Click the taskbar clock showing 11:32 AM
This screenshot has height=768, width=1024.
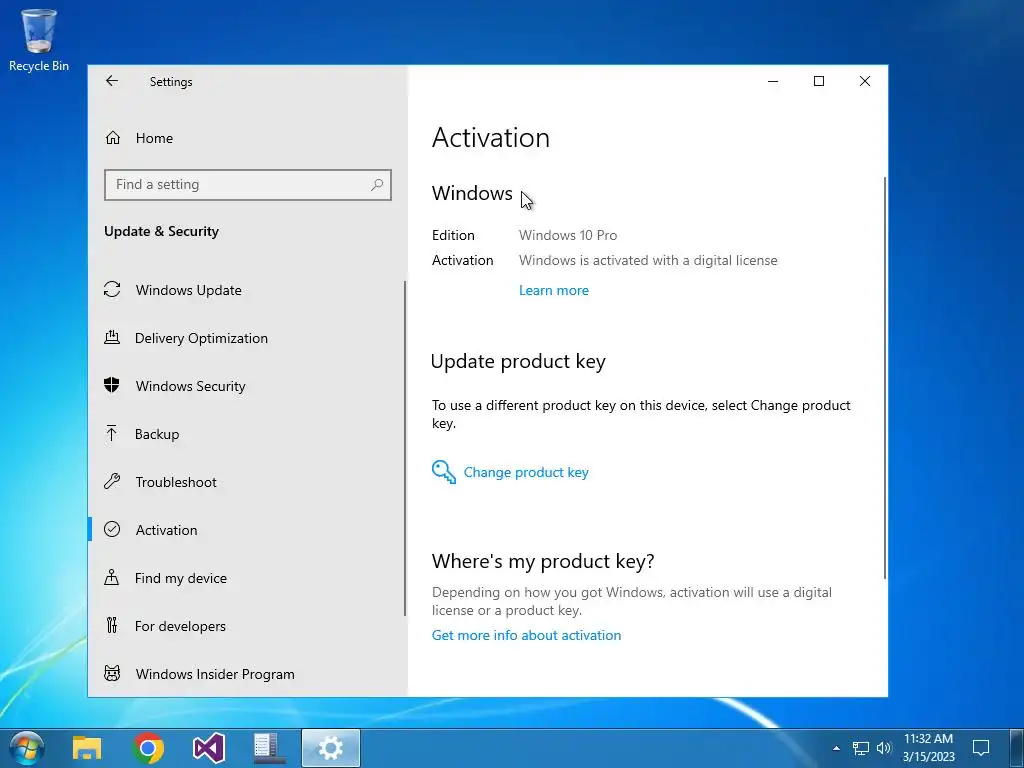pyautogui.click(x=929, y=748)
